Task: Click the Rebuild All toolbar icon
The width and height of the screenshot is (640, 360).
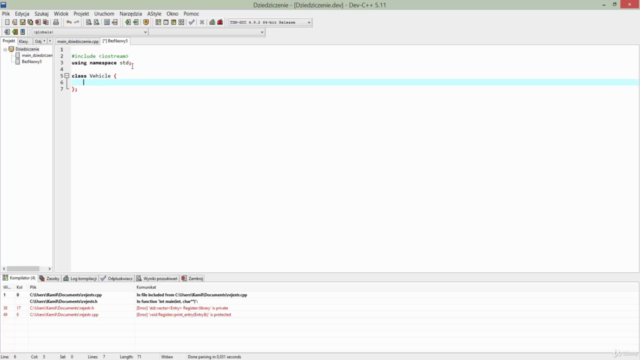Action: (181, 22)
